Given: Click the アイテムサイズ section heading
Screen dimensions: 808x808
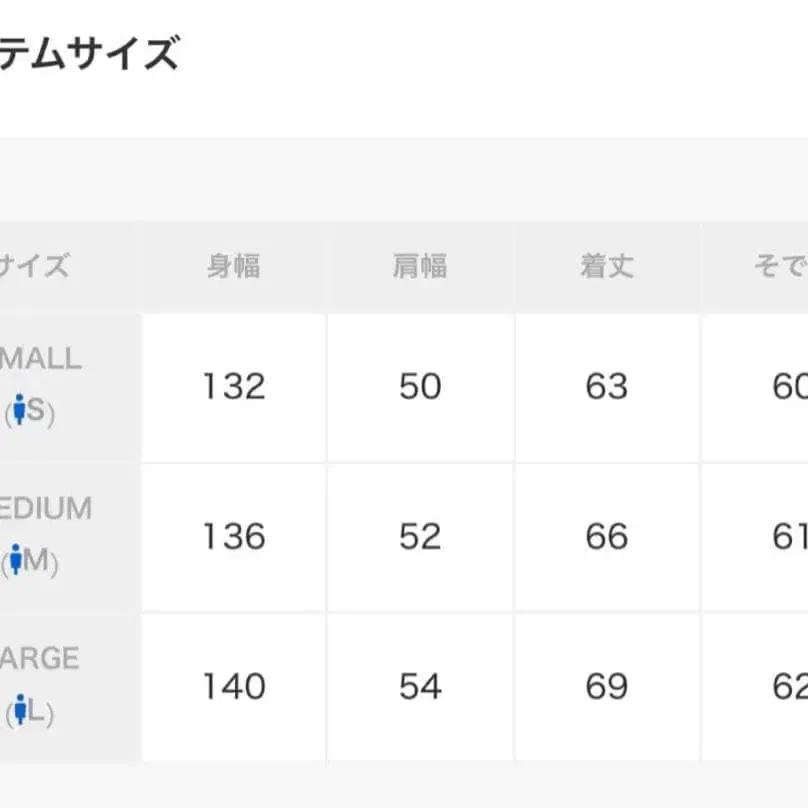Looking at the screenshot, I should [90, 53].
